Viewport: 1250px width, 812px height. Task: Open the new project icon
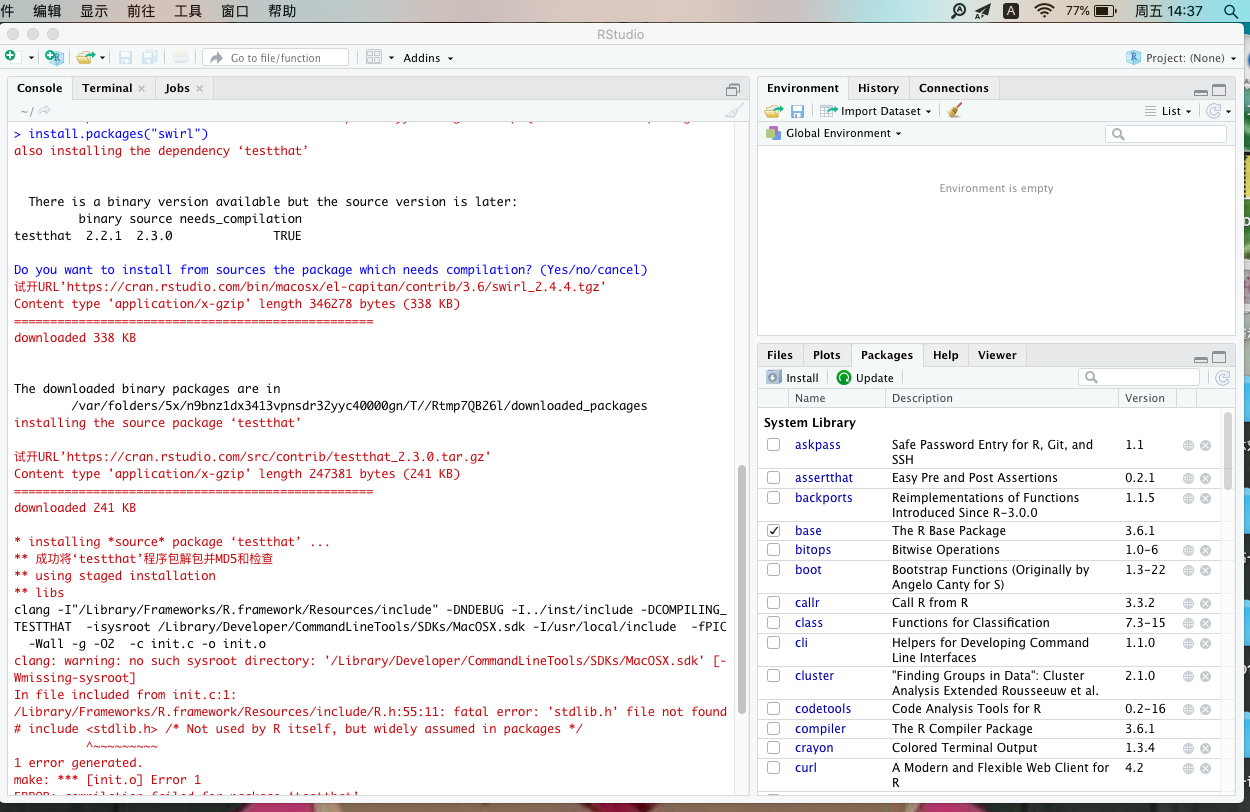tap(52, 57)
